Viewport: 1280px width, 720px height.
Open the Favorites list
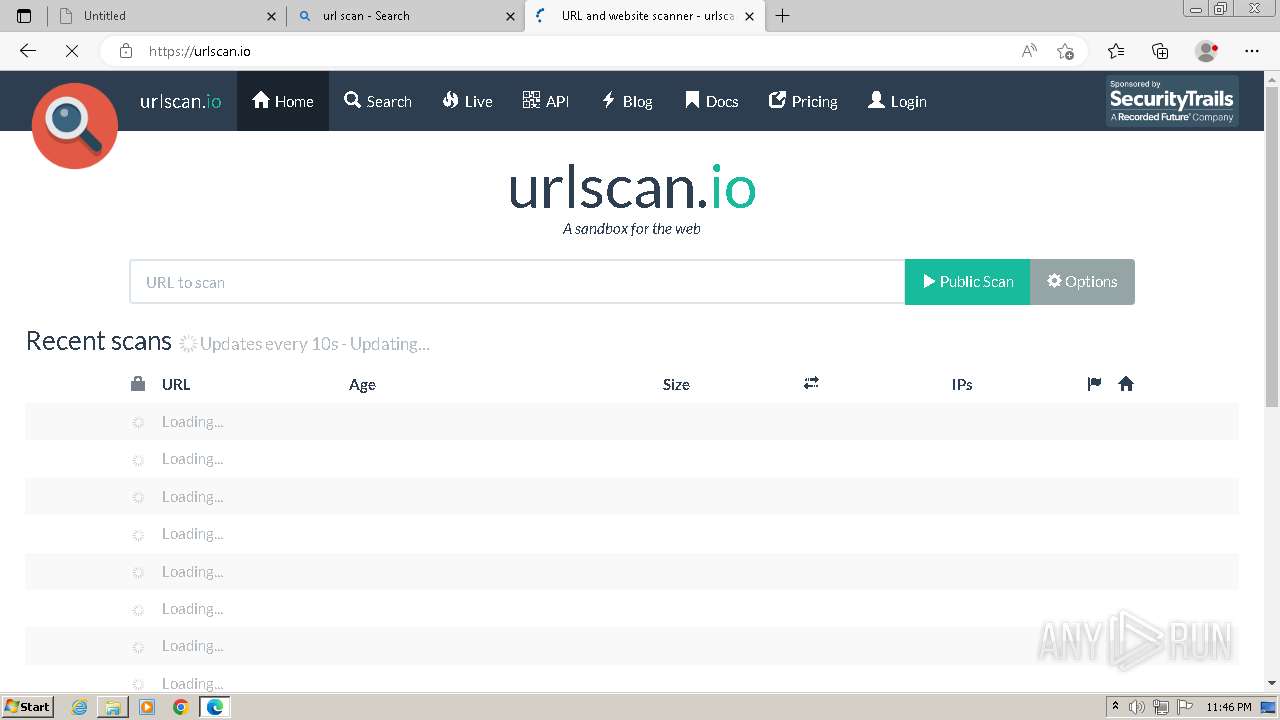pyautogui.click(x=1116, y=51)
